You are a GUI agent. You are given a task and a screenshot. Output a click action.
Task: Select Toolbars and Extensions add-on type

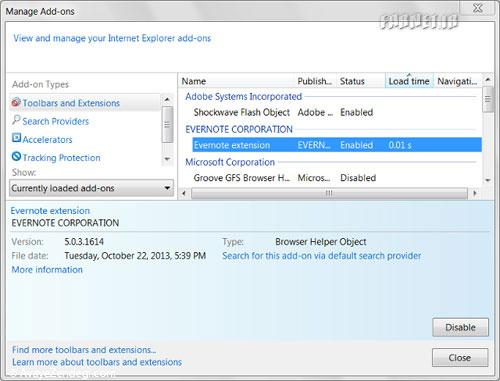[85, 103]
